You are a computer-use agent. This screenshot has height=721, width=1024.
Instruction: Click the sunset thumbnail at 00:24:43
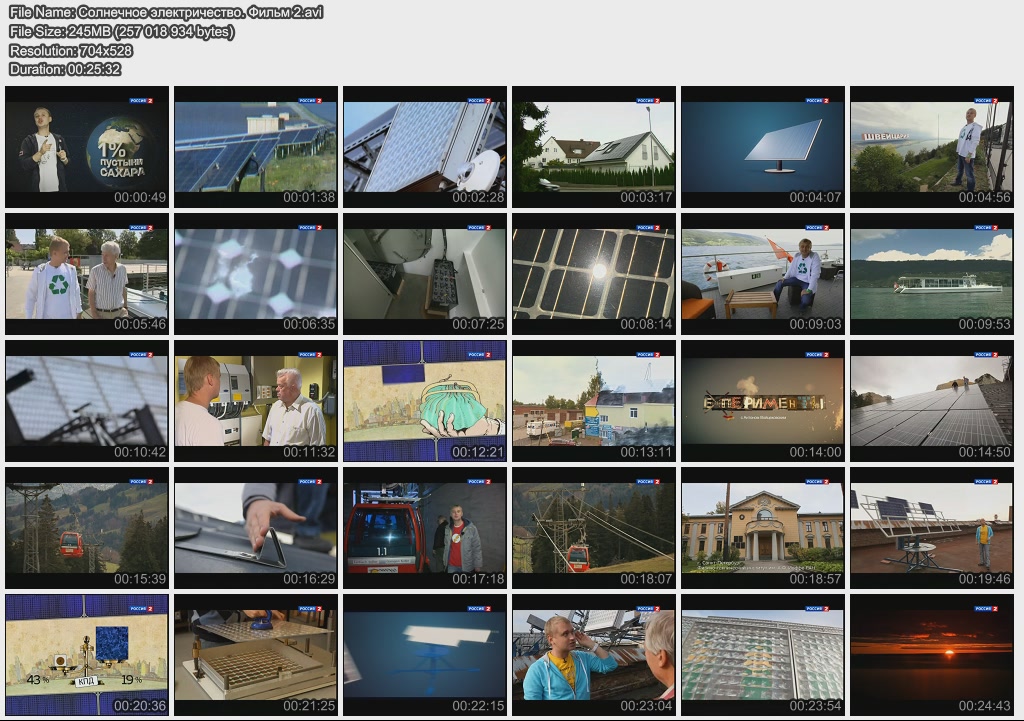[x=932, y=655]
